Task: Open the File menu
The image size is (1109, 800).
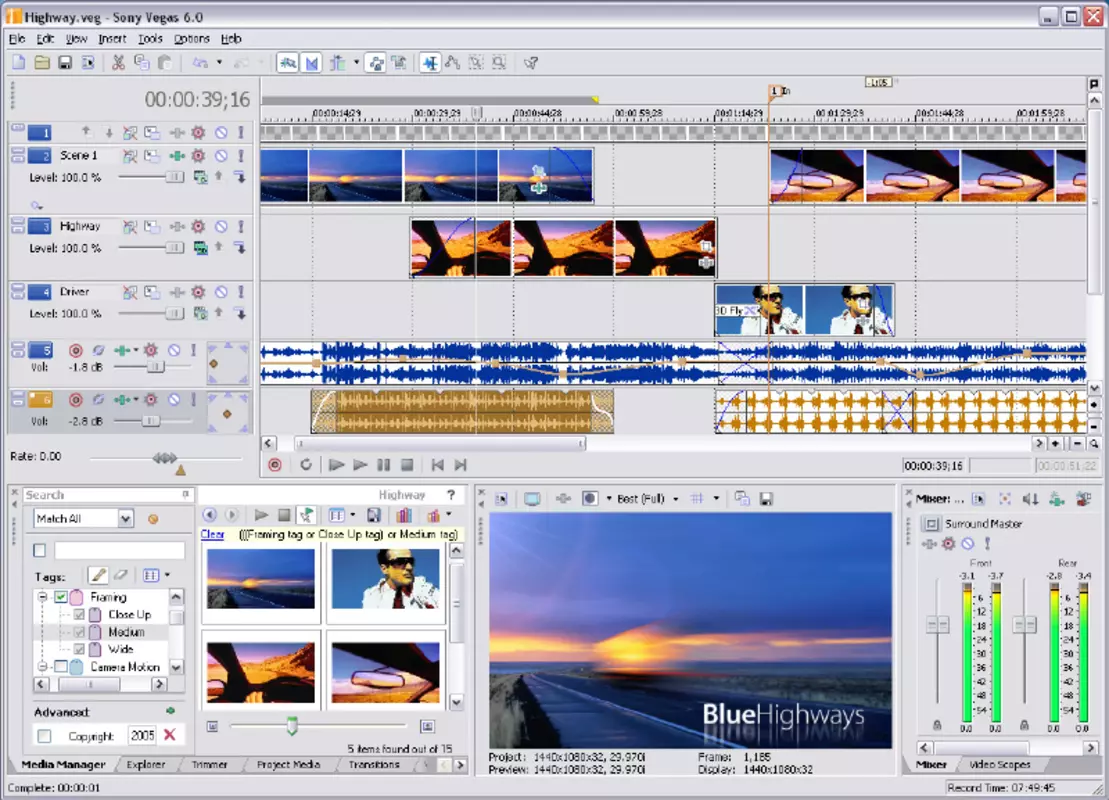Action: tap(17, 39)
